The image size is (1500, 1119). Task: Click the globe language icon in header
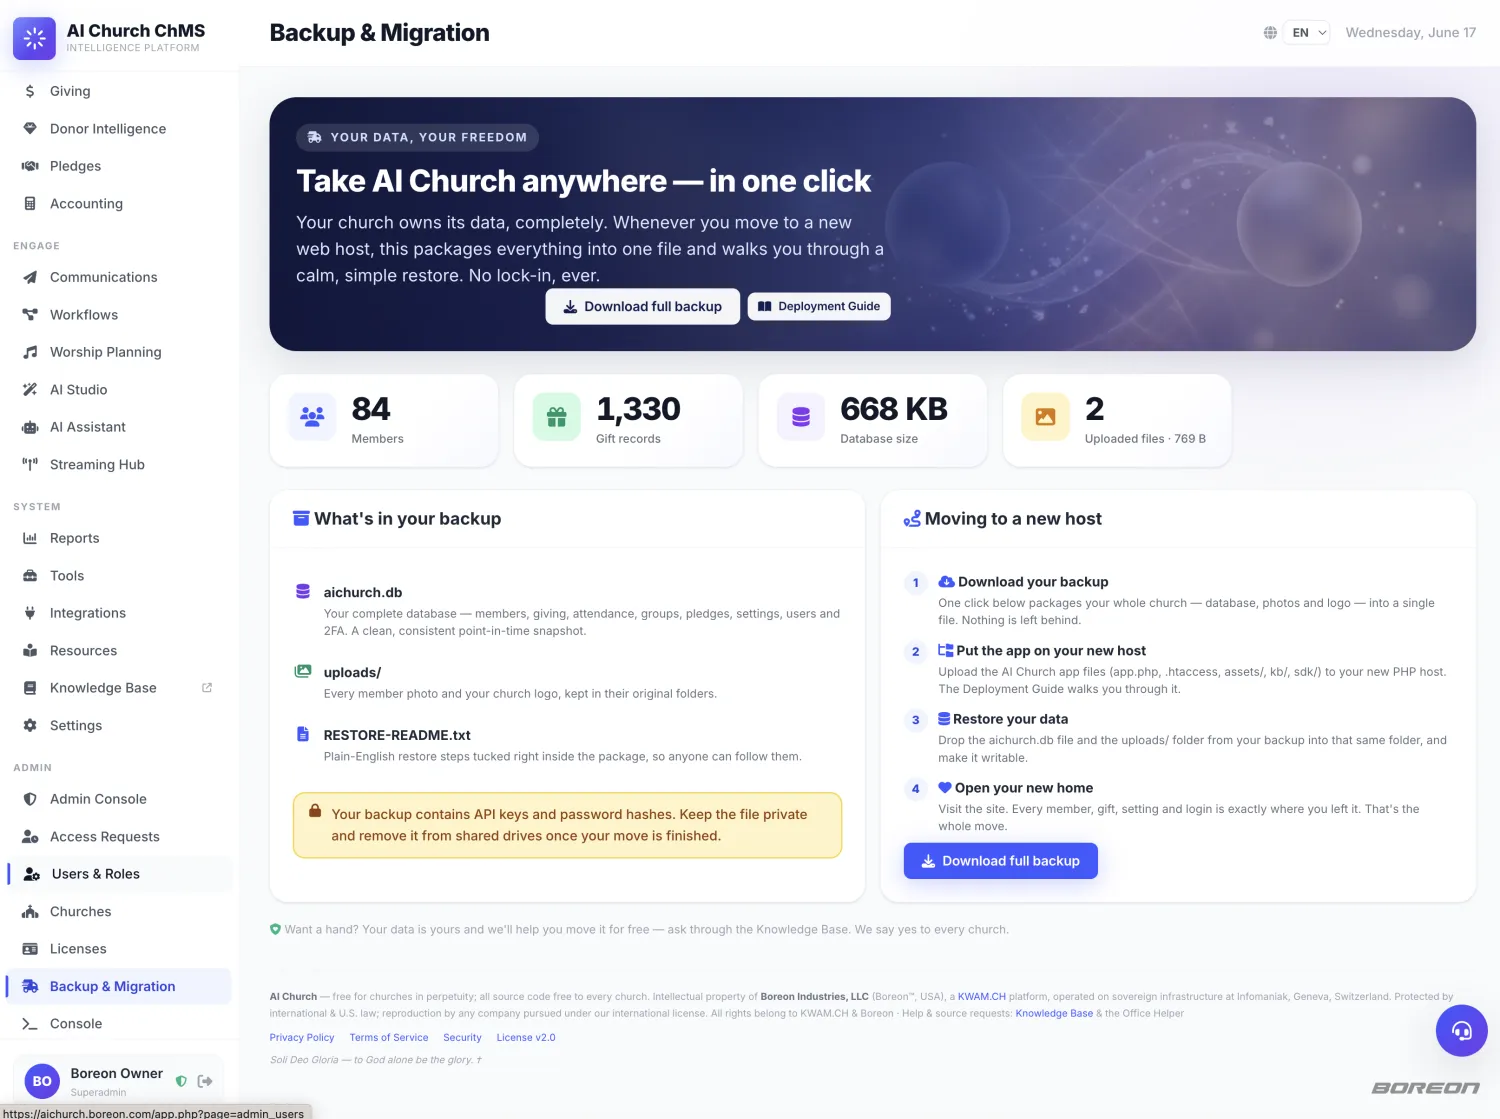coord(1270,33)
